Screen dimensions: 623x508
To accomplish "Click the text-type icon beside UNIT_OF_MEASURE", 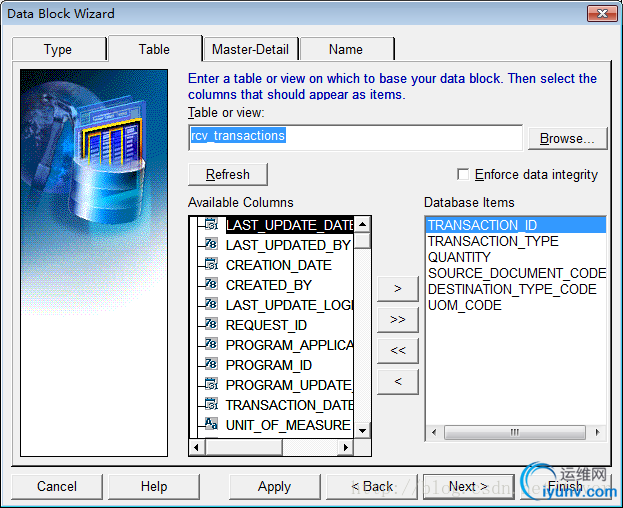I will [211, 424].
